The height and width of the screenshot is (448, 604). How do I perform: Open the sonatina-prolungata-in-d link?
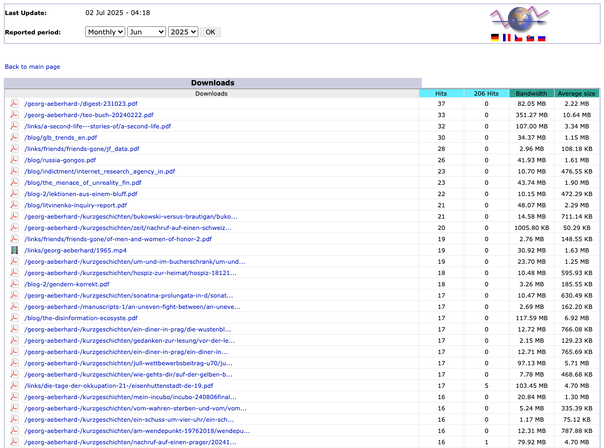tap(129, 295)
